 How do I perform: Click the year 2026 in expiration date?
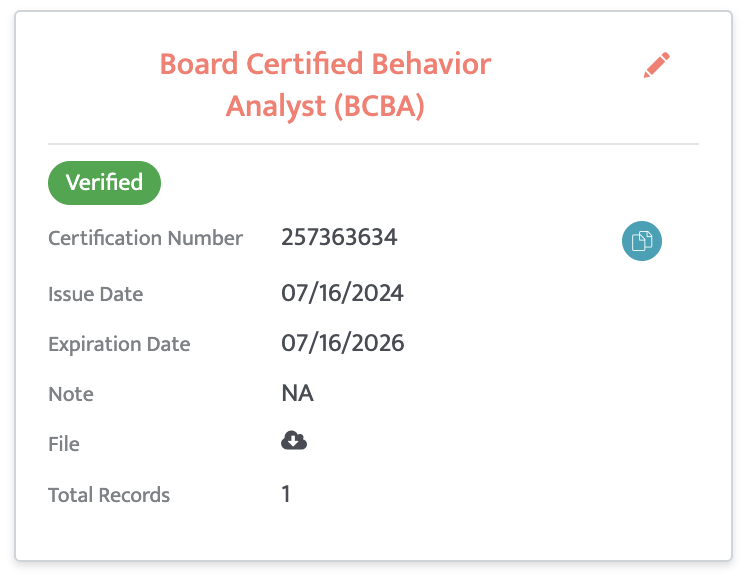point(378,343)
